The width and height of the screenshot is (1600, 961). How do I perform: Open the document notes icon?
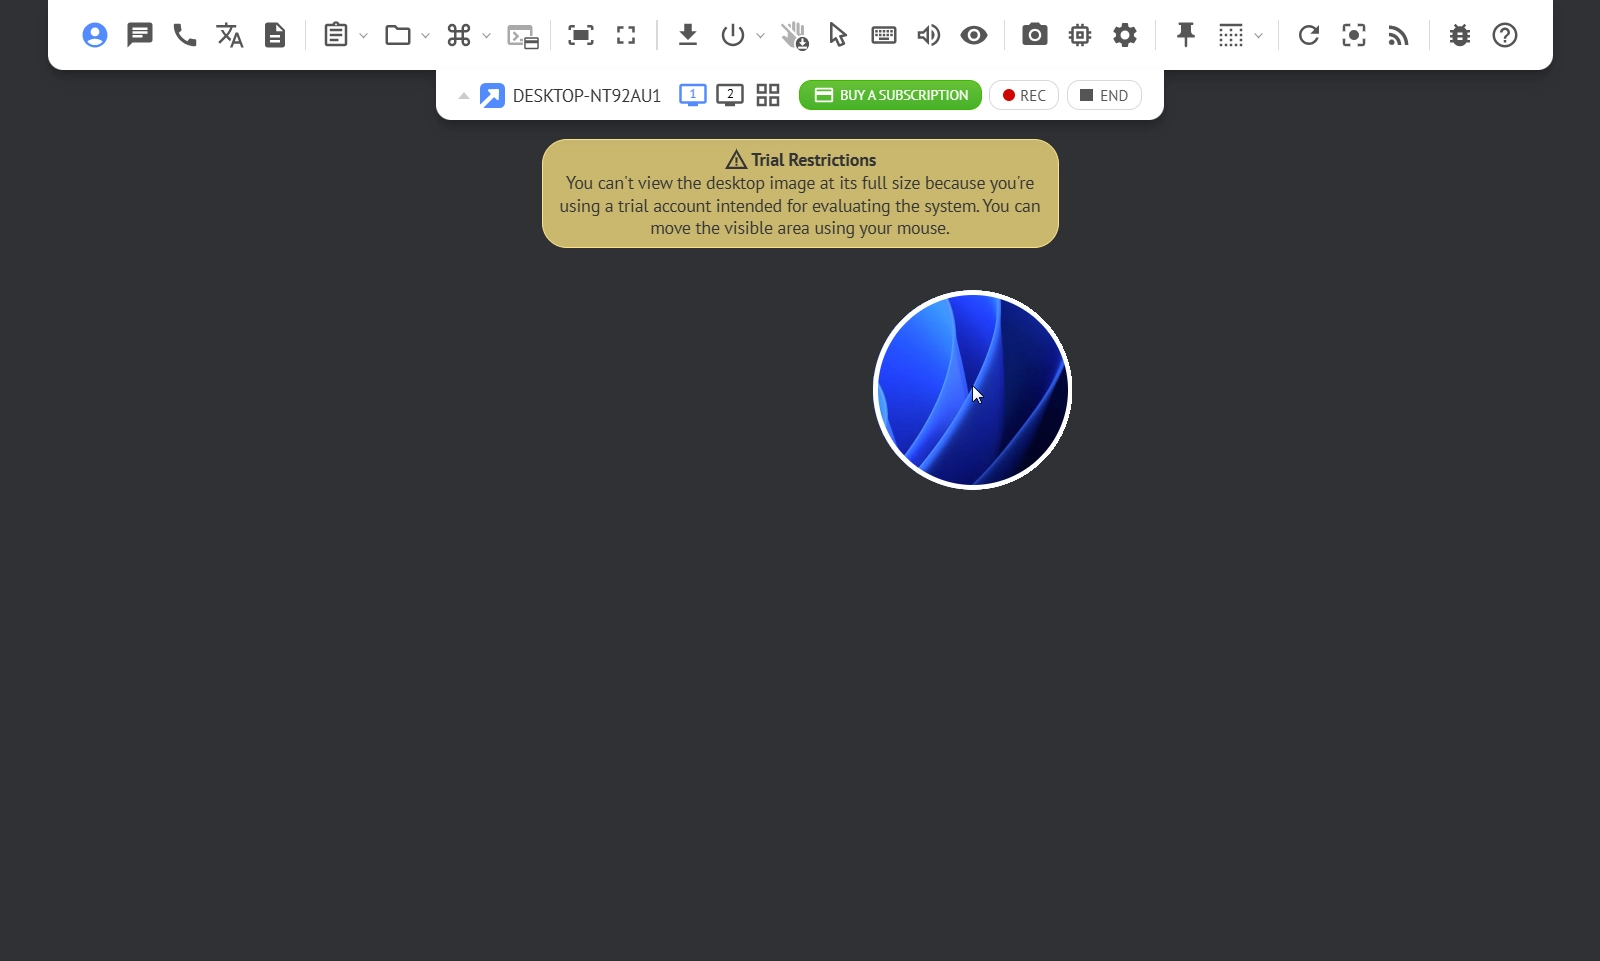[x=275, y=36]
